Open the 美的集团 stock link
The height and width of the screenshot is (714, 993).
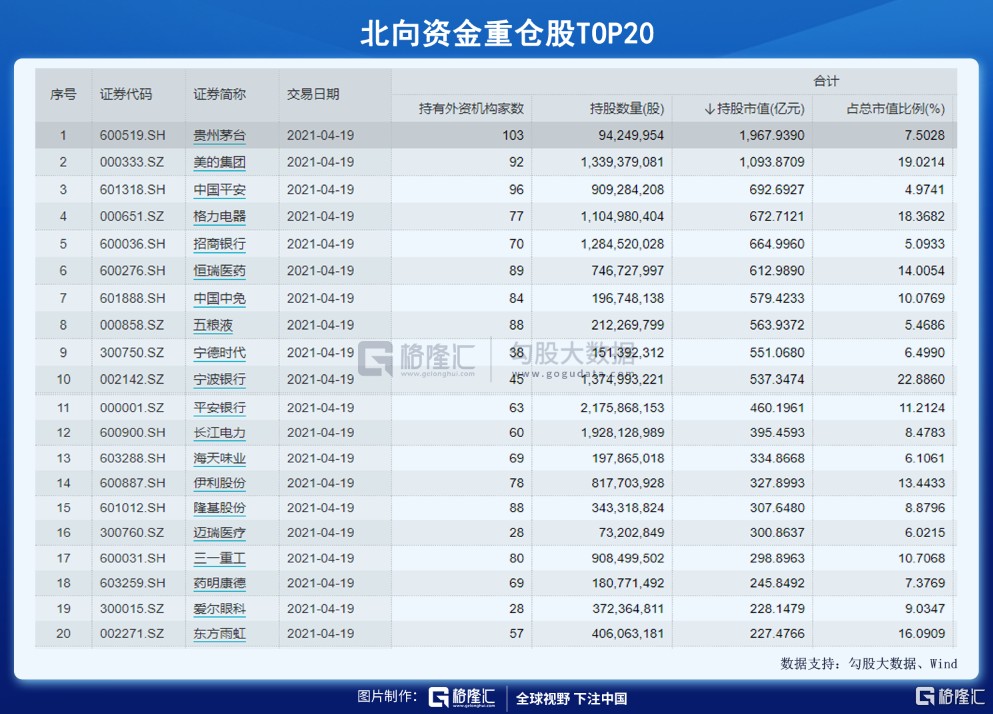pyautogui.click(x=219, y=162)
